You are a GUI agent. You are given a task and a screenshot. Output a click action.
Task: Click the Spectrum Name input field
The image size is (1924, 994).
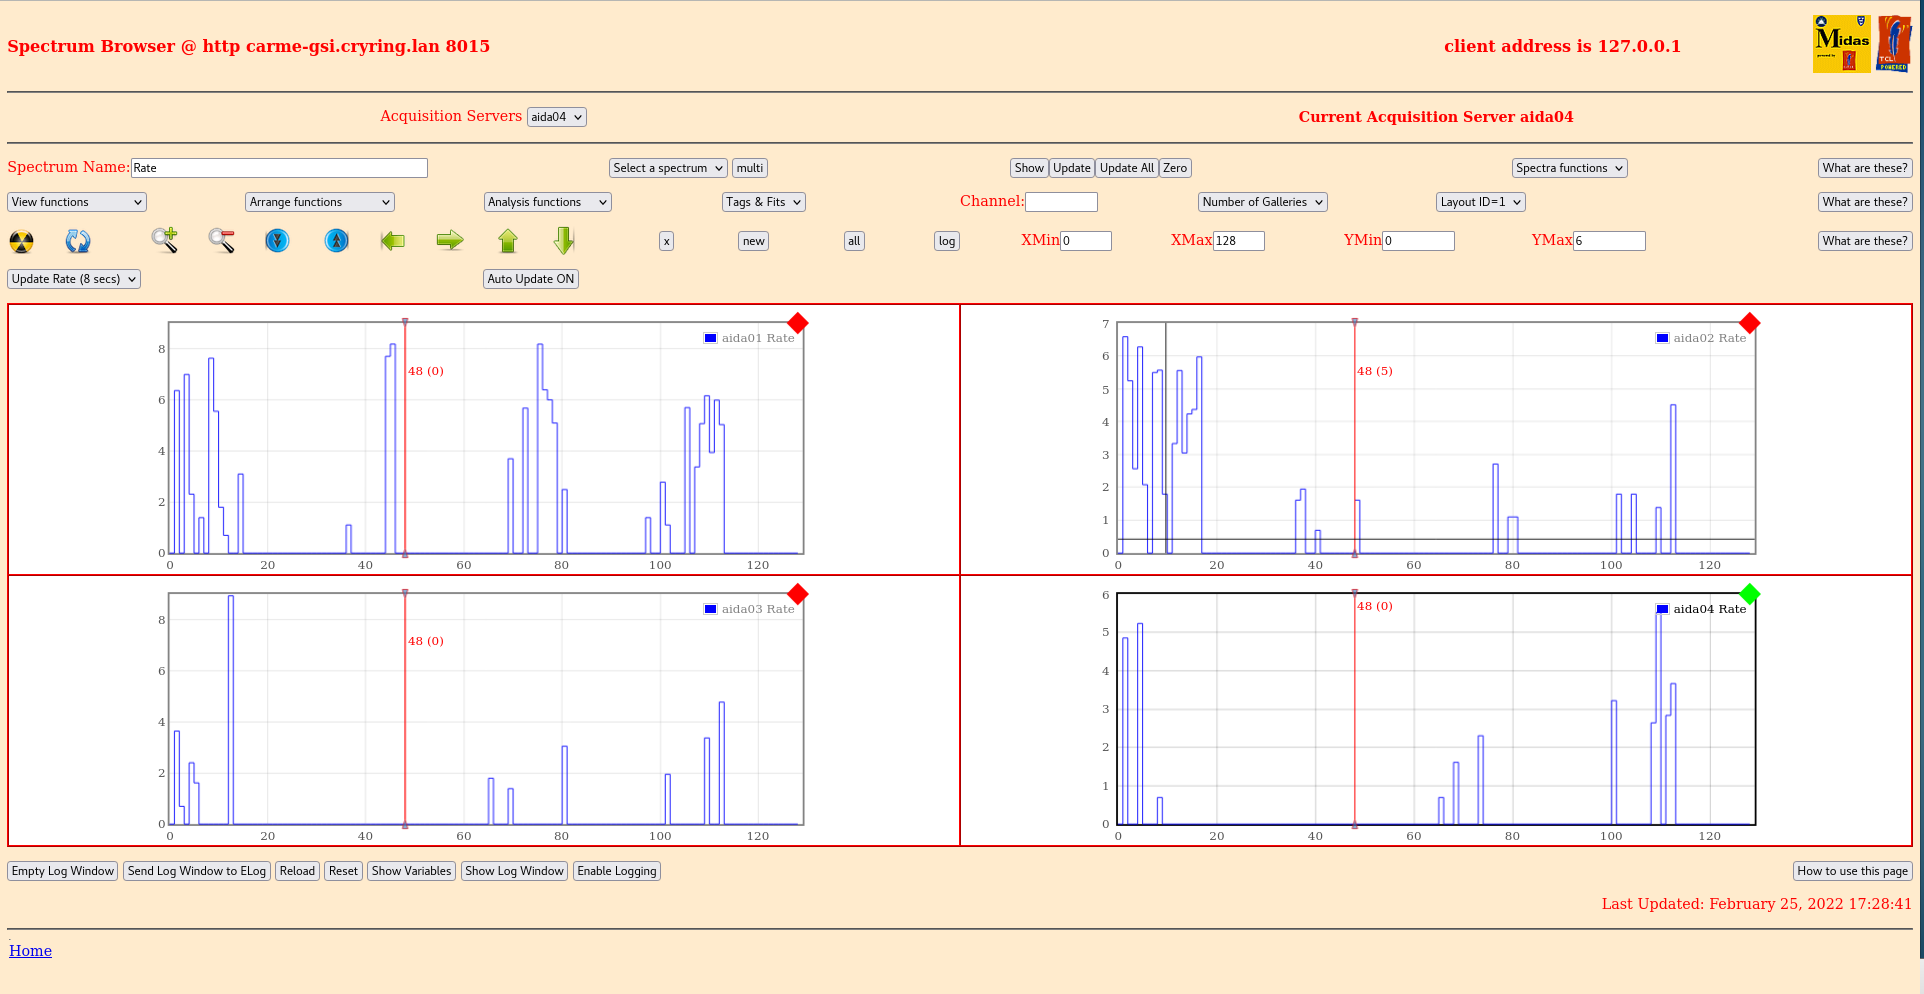pyautogui.click(x=279, y=168)
